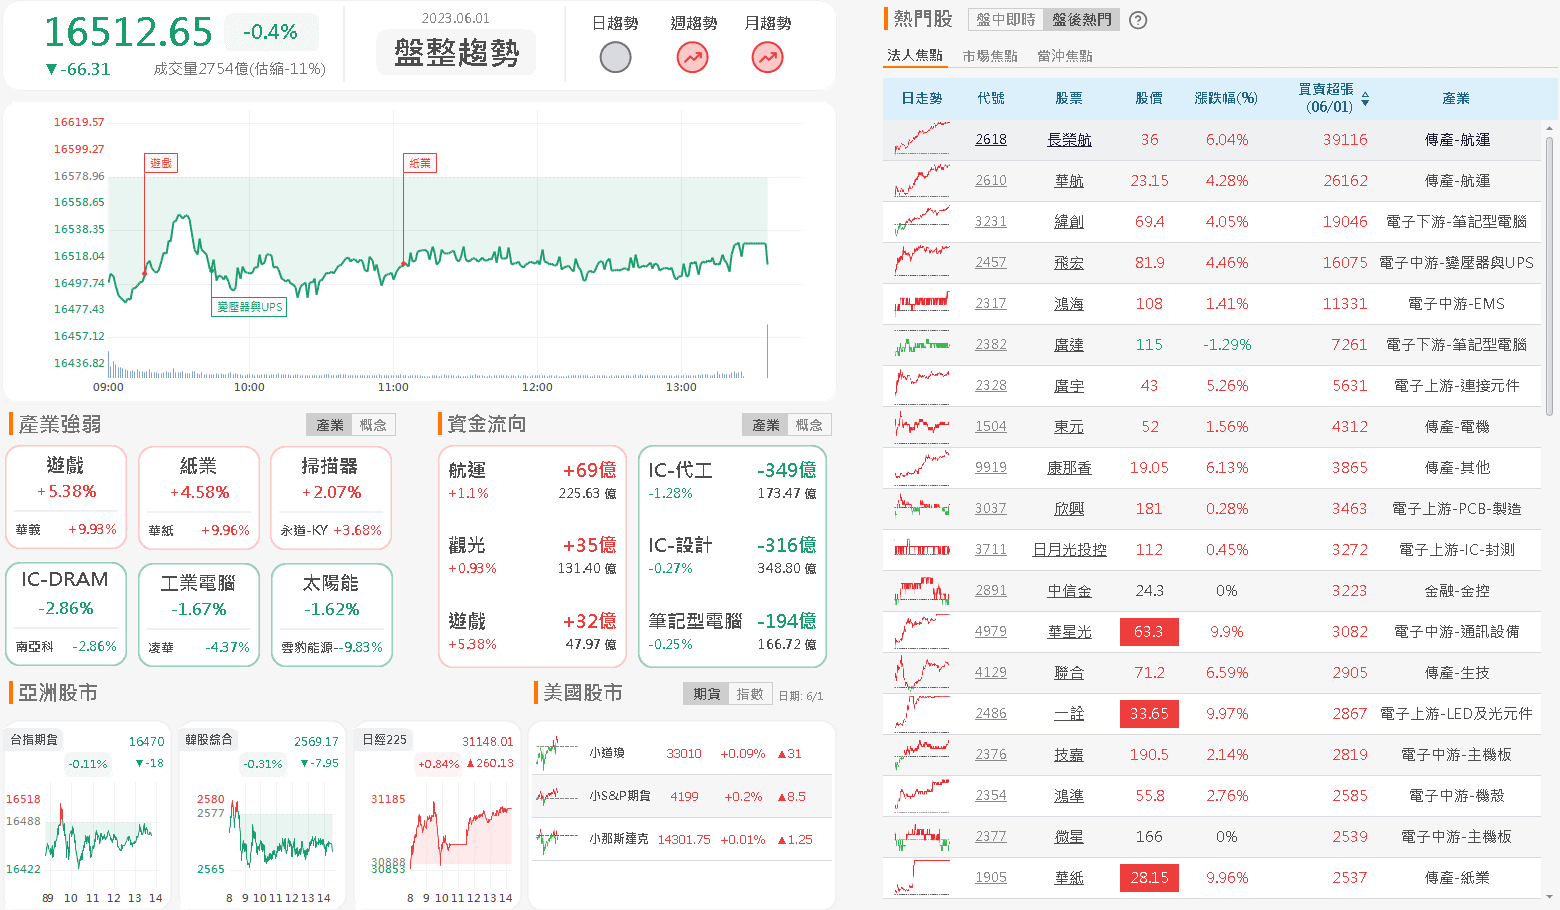This screenshot has width=1560, height=910.
Task: Select 產業 toggle in 資金流向 section
Action: click(766, 425)
